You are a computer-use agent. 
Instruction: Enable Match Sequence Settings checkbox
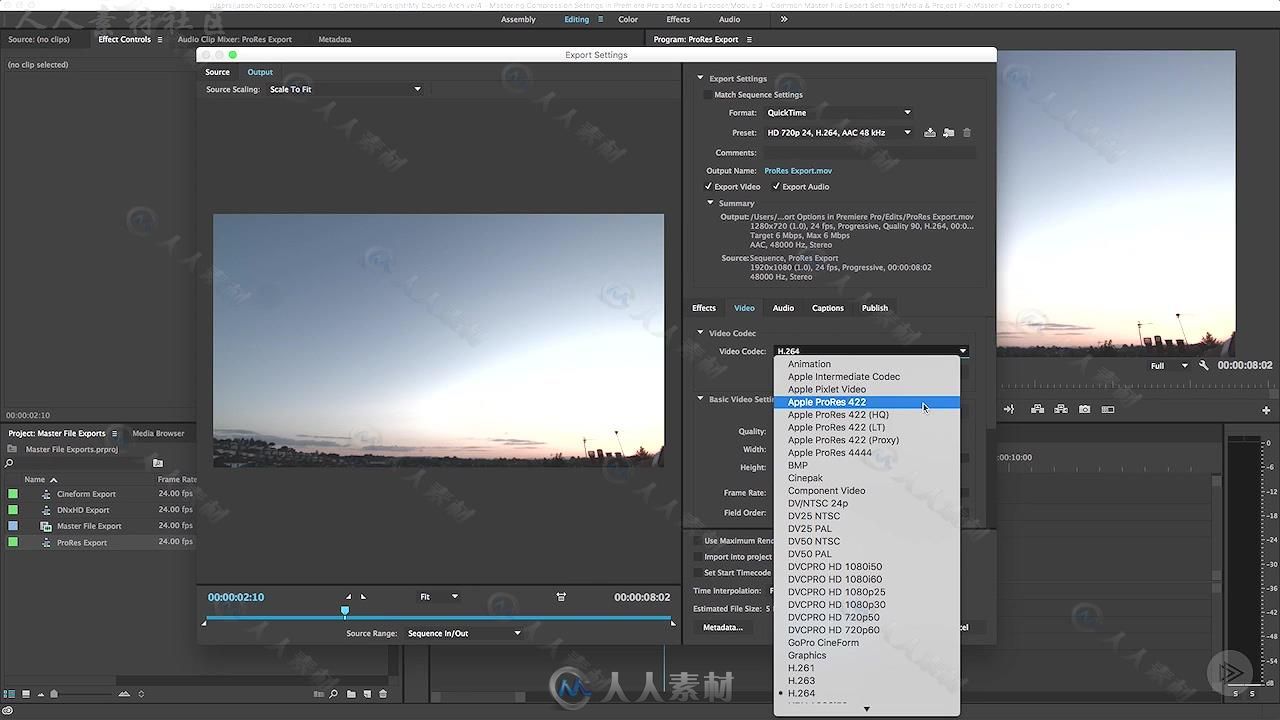708,95
